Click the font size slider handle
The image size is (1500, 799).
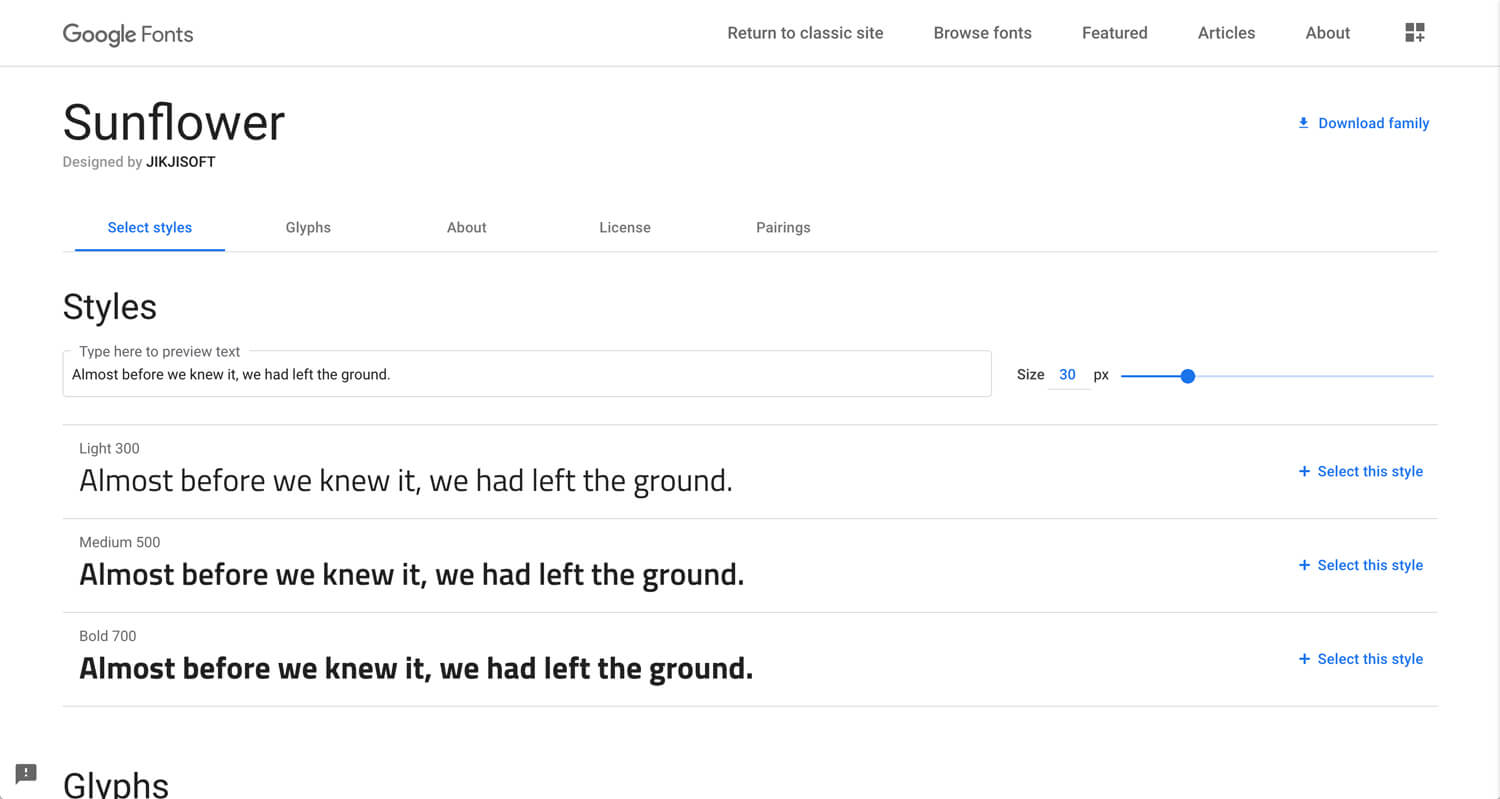click(1187, 376)
